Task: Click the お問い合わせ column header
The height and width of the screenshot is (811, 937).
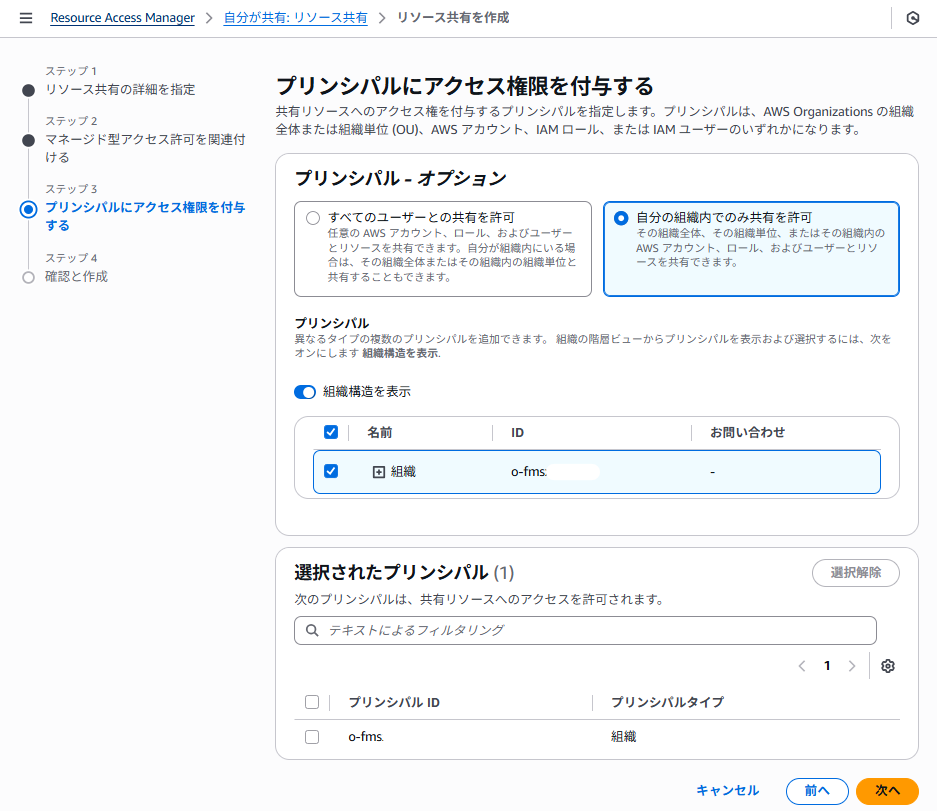Action: pos(747,433)
